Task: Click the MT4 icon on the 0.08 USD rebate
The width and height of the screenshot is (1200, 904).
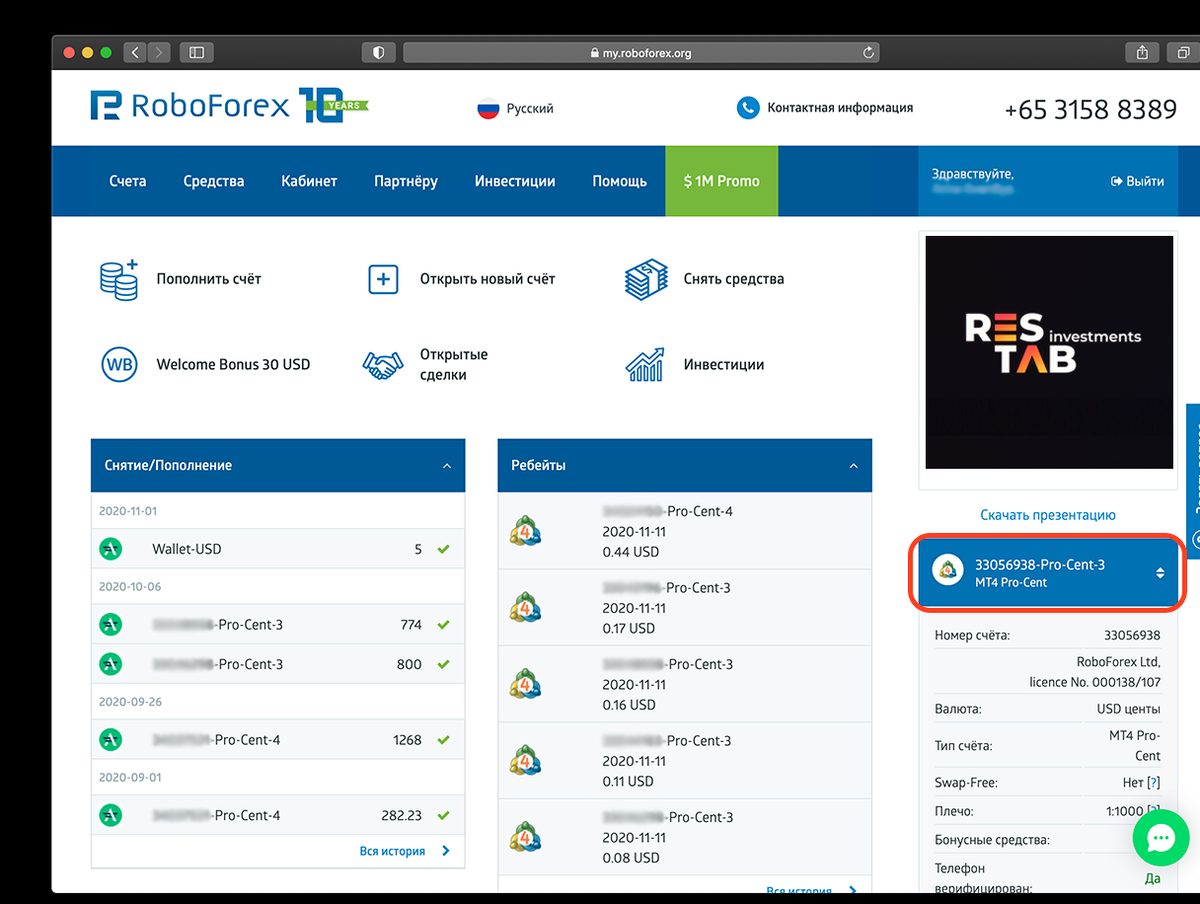Action: pyautogui.click(x=525, y=837)
